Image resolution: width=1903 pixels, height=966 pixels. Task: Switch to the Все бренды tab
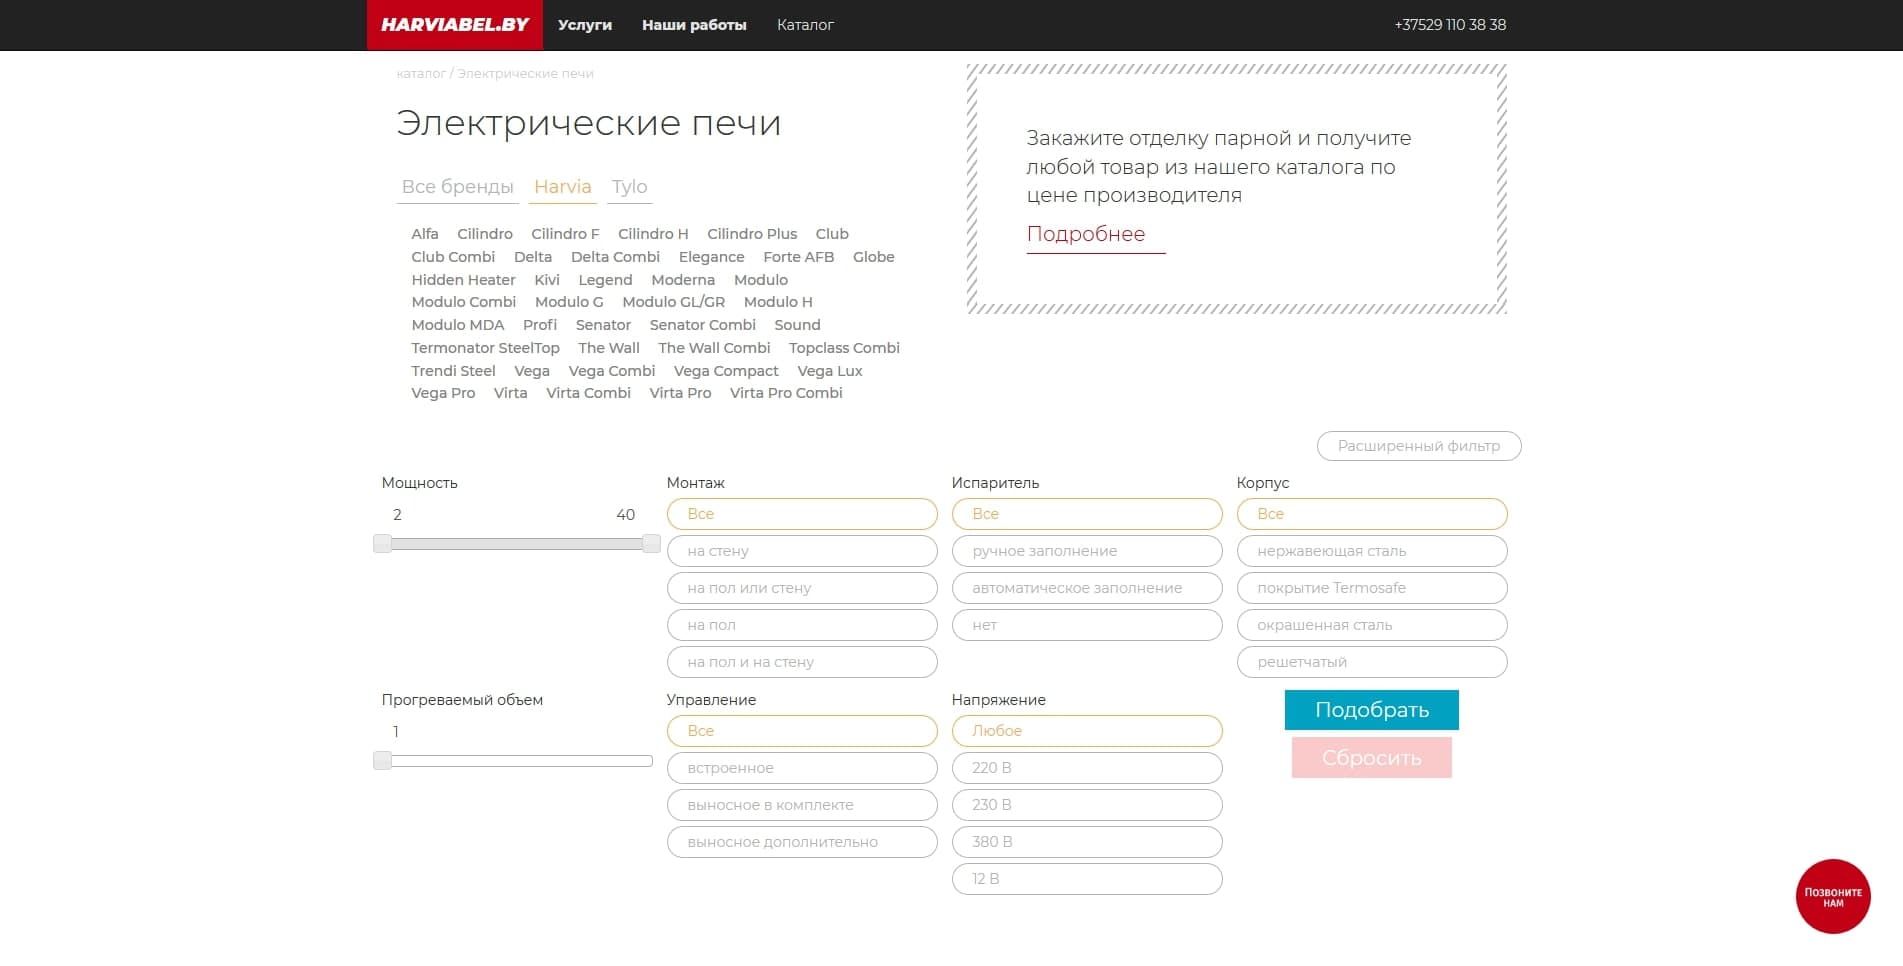tap(458, 187)
